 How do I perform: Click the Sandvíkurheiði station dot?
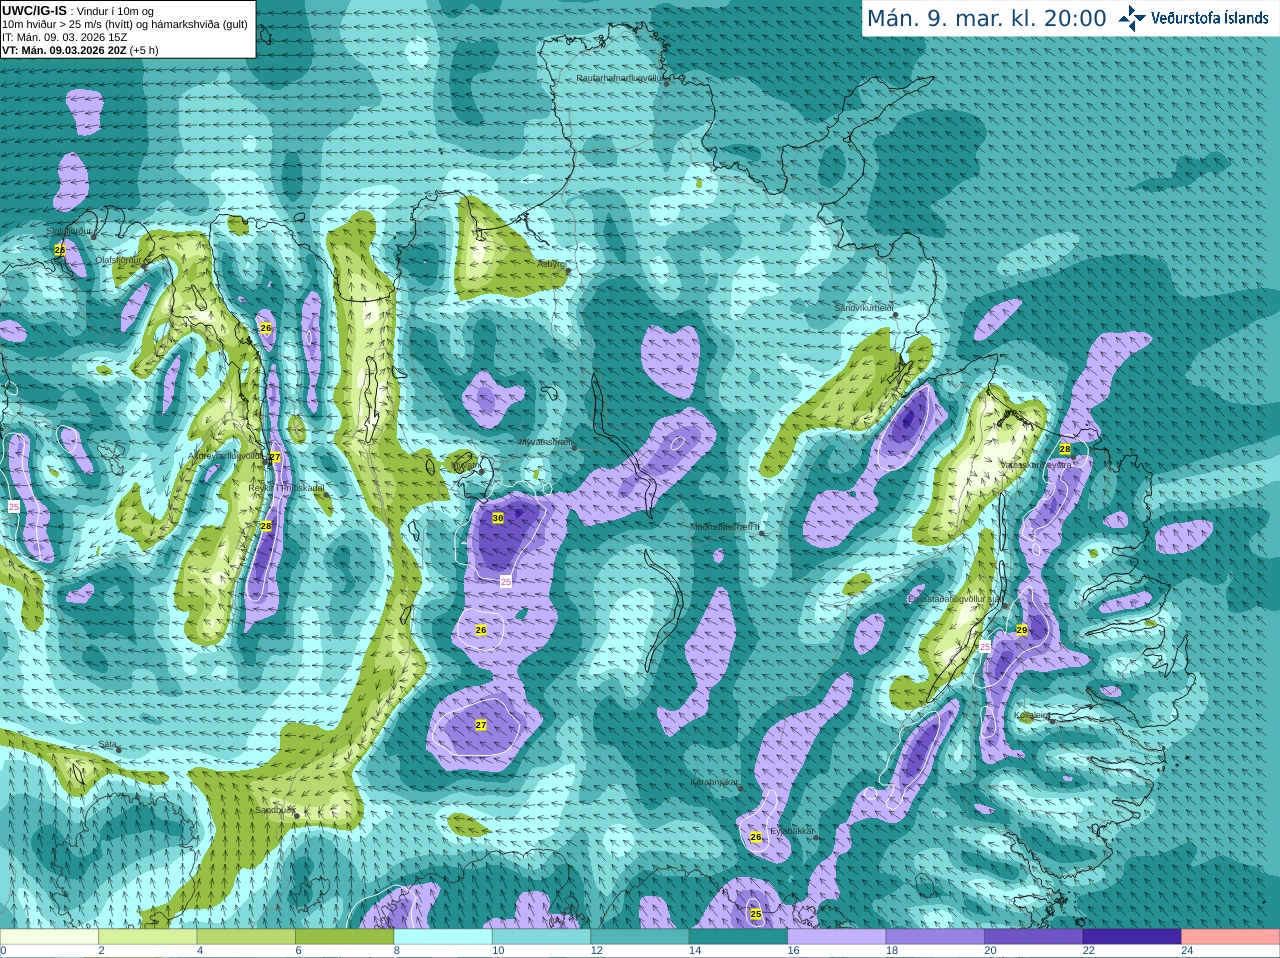click(896, 315)
